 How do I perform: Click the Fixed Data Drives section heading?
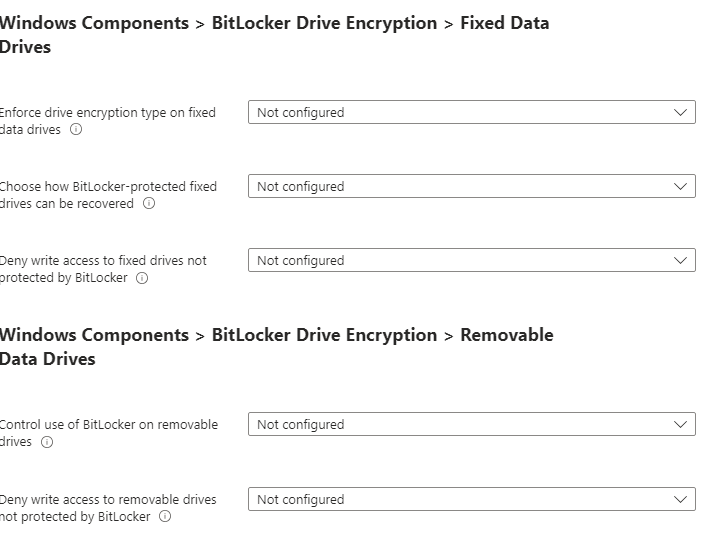coord(274,35)
